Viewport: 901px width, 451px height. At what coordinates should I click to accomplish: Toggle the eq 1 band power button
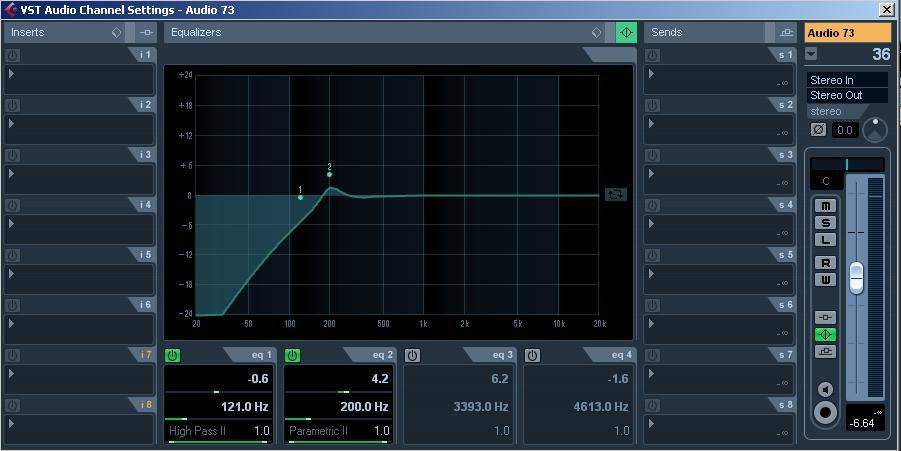172,356
